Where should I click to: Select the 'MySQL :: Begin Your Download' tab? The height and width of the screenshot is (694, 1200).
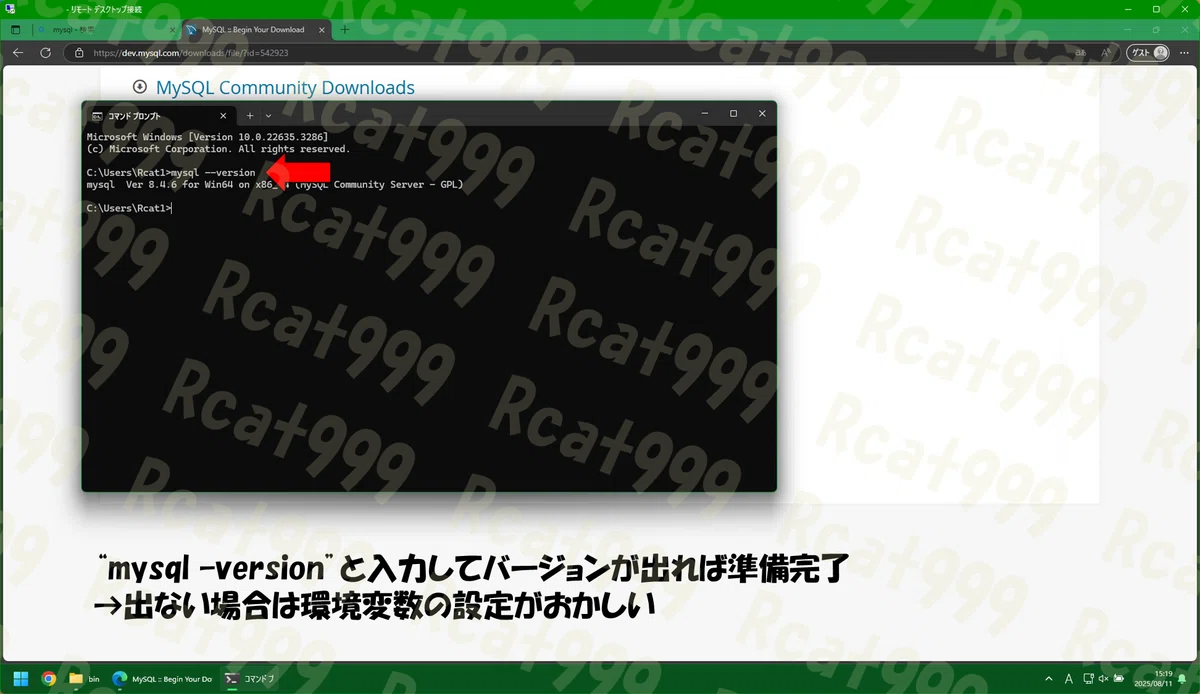256,30
